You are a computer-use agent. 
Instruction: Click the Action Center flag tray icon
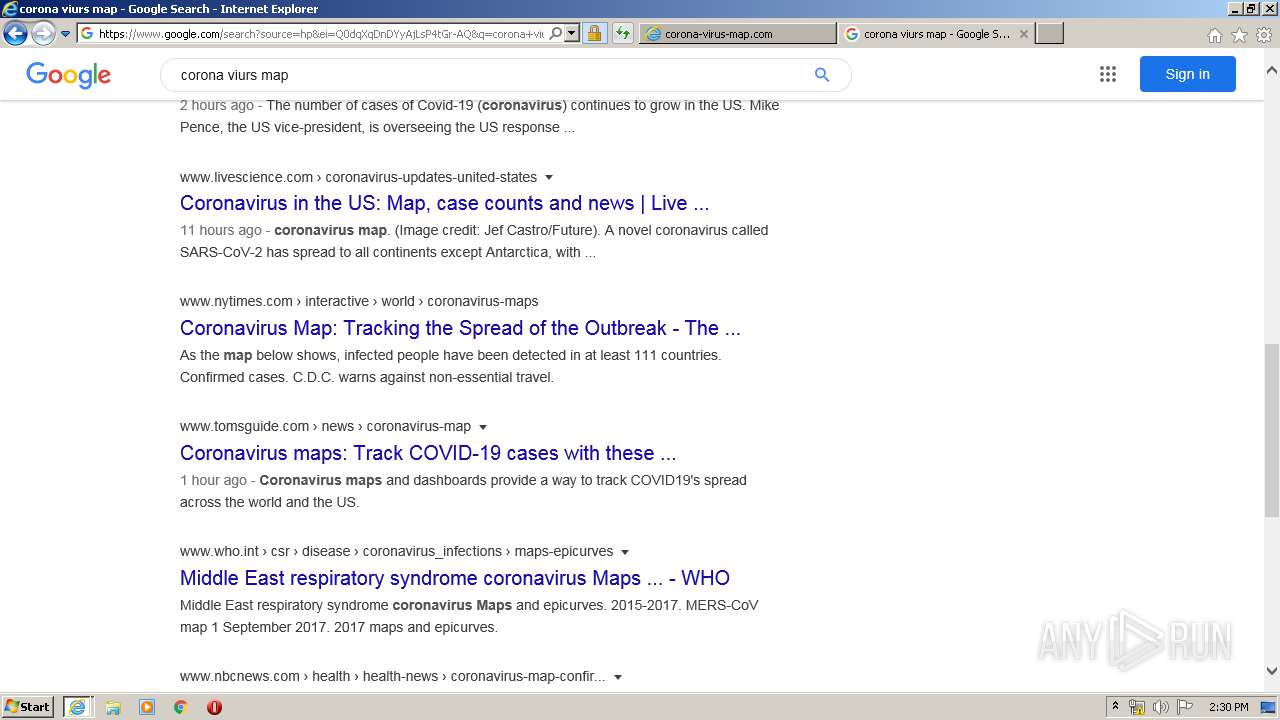click(1185, 707)
